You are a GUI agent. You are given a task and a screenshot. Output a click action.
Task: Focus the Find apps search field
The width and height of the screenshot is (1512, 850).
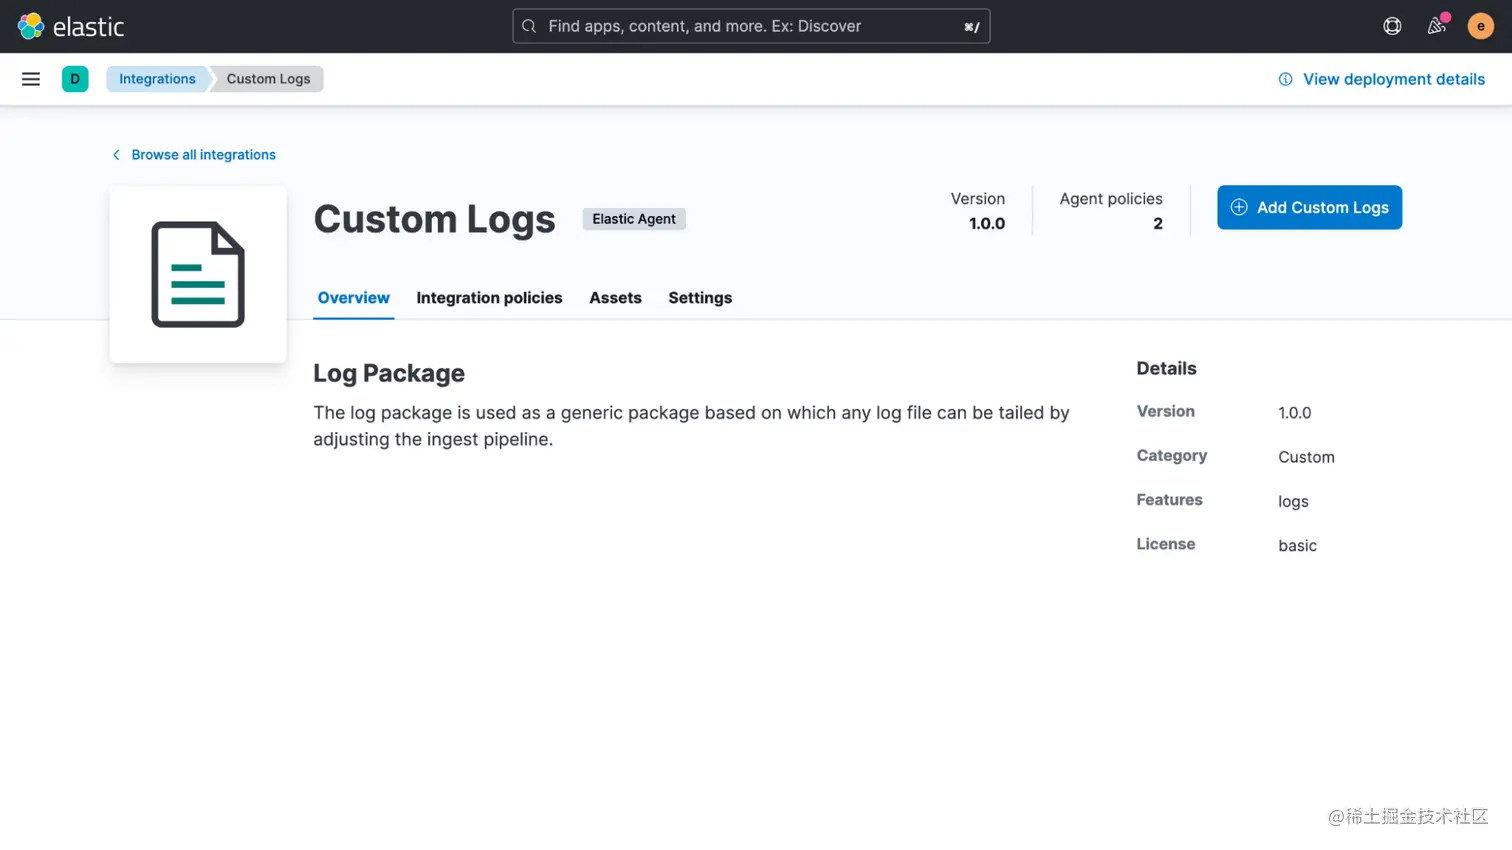click(751, 26)
